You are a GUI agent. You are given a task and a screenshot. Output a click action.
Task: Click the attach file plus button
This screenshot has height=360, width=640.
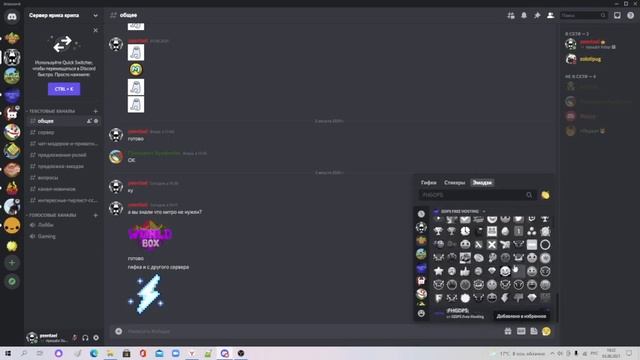[x=118, y=331]
